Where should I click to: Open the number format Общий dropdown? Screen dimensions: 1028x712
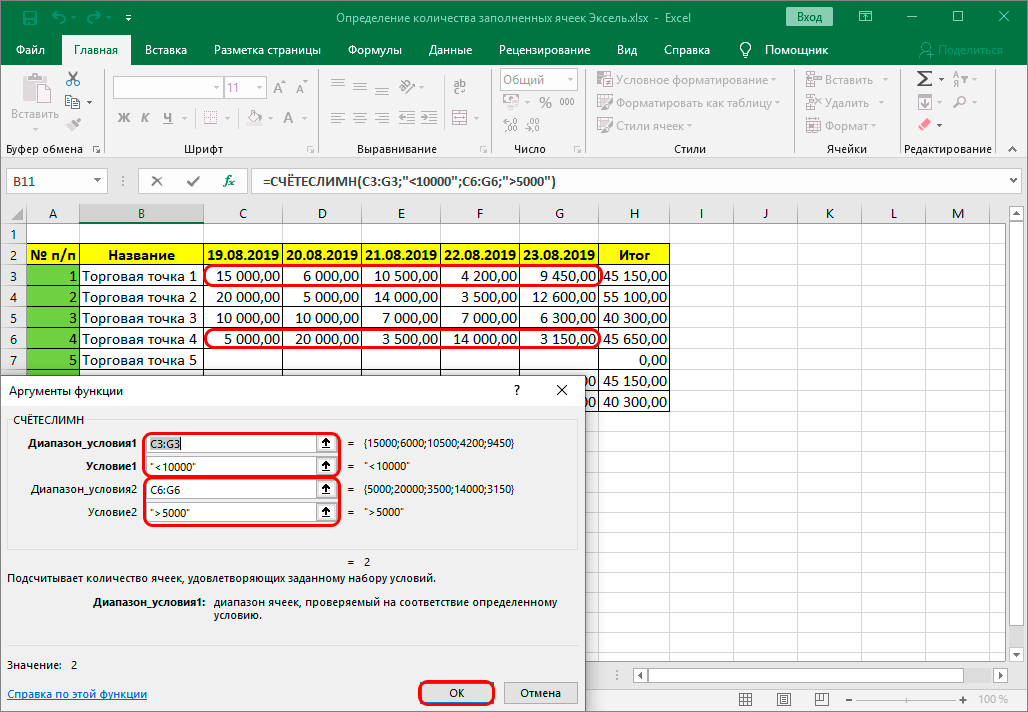(x=570, y=79)
